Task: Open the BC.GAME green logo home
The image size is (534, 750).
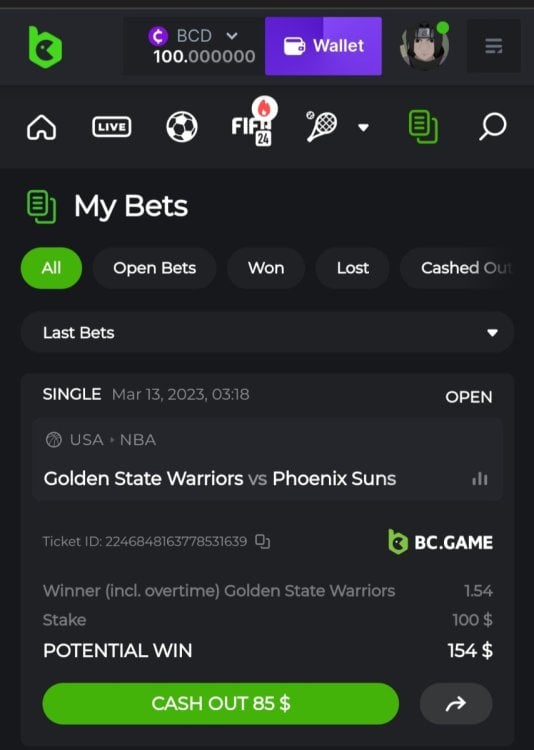Action: point(45,47)
